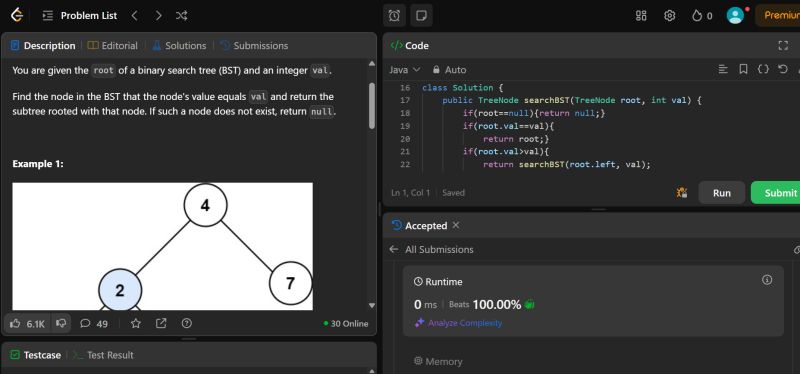Open the user avatar menu
This screenshot has width=800, height=374.
(x=735, y=16)
